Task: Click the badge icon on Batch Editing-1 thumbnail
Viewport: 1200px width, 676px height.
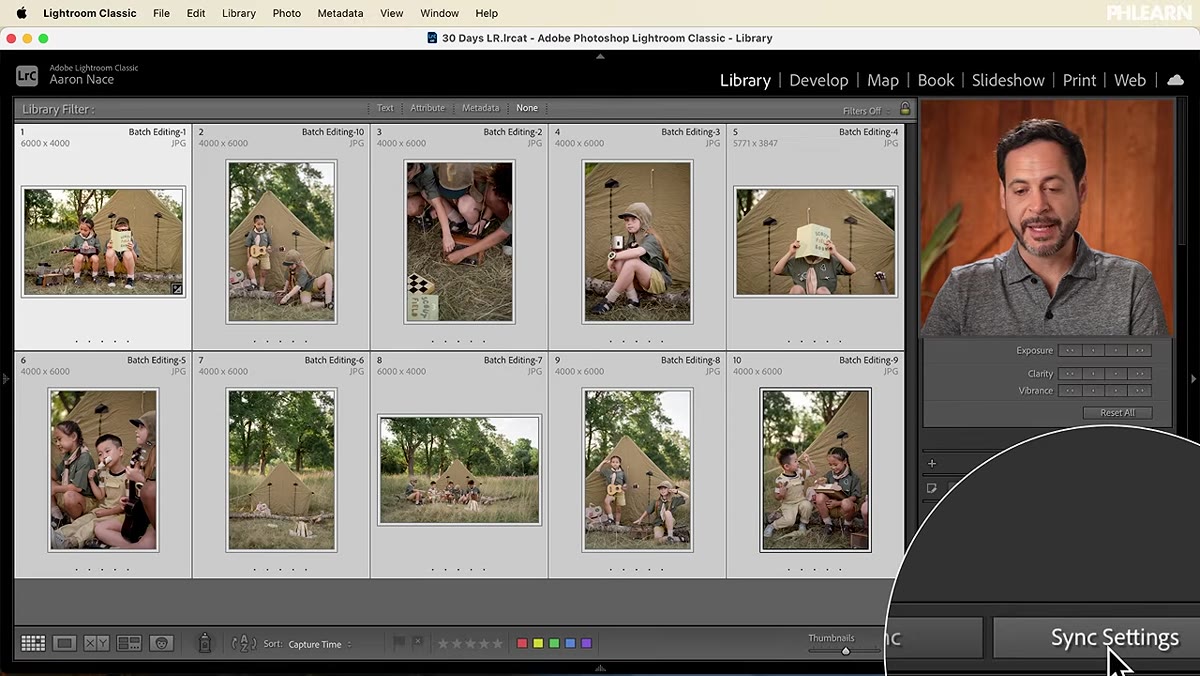Action: point(177,289)
